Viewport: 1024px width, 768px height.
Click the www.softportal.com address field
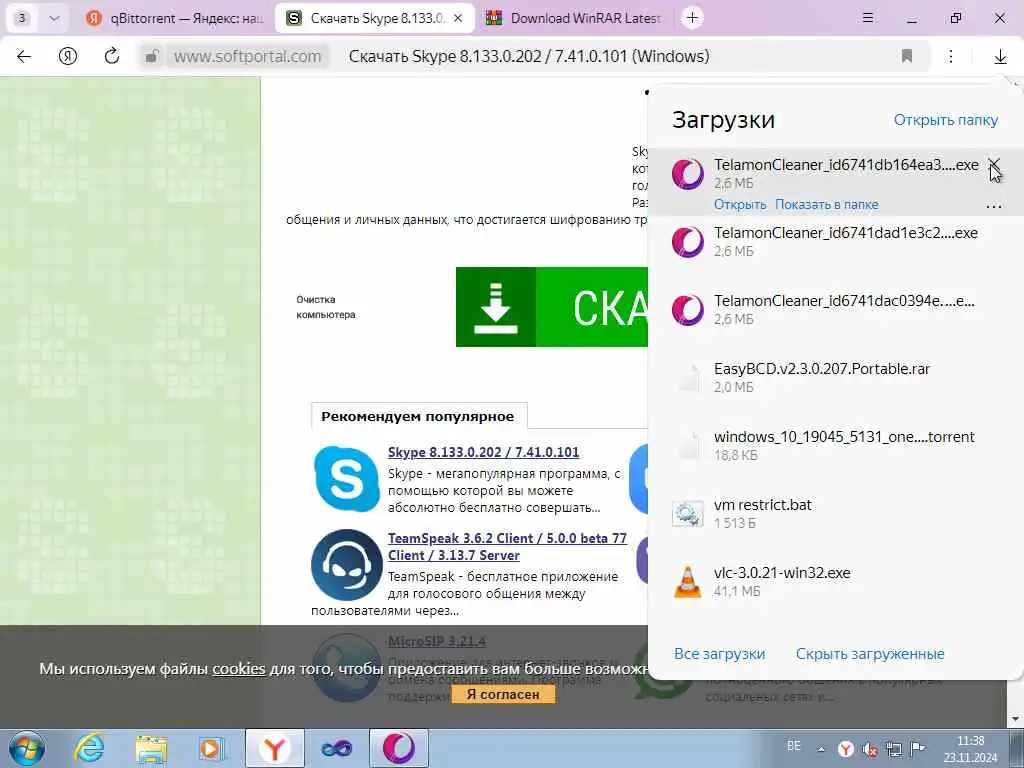[x=248, y=56]
